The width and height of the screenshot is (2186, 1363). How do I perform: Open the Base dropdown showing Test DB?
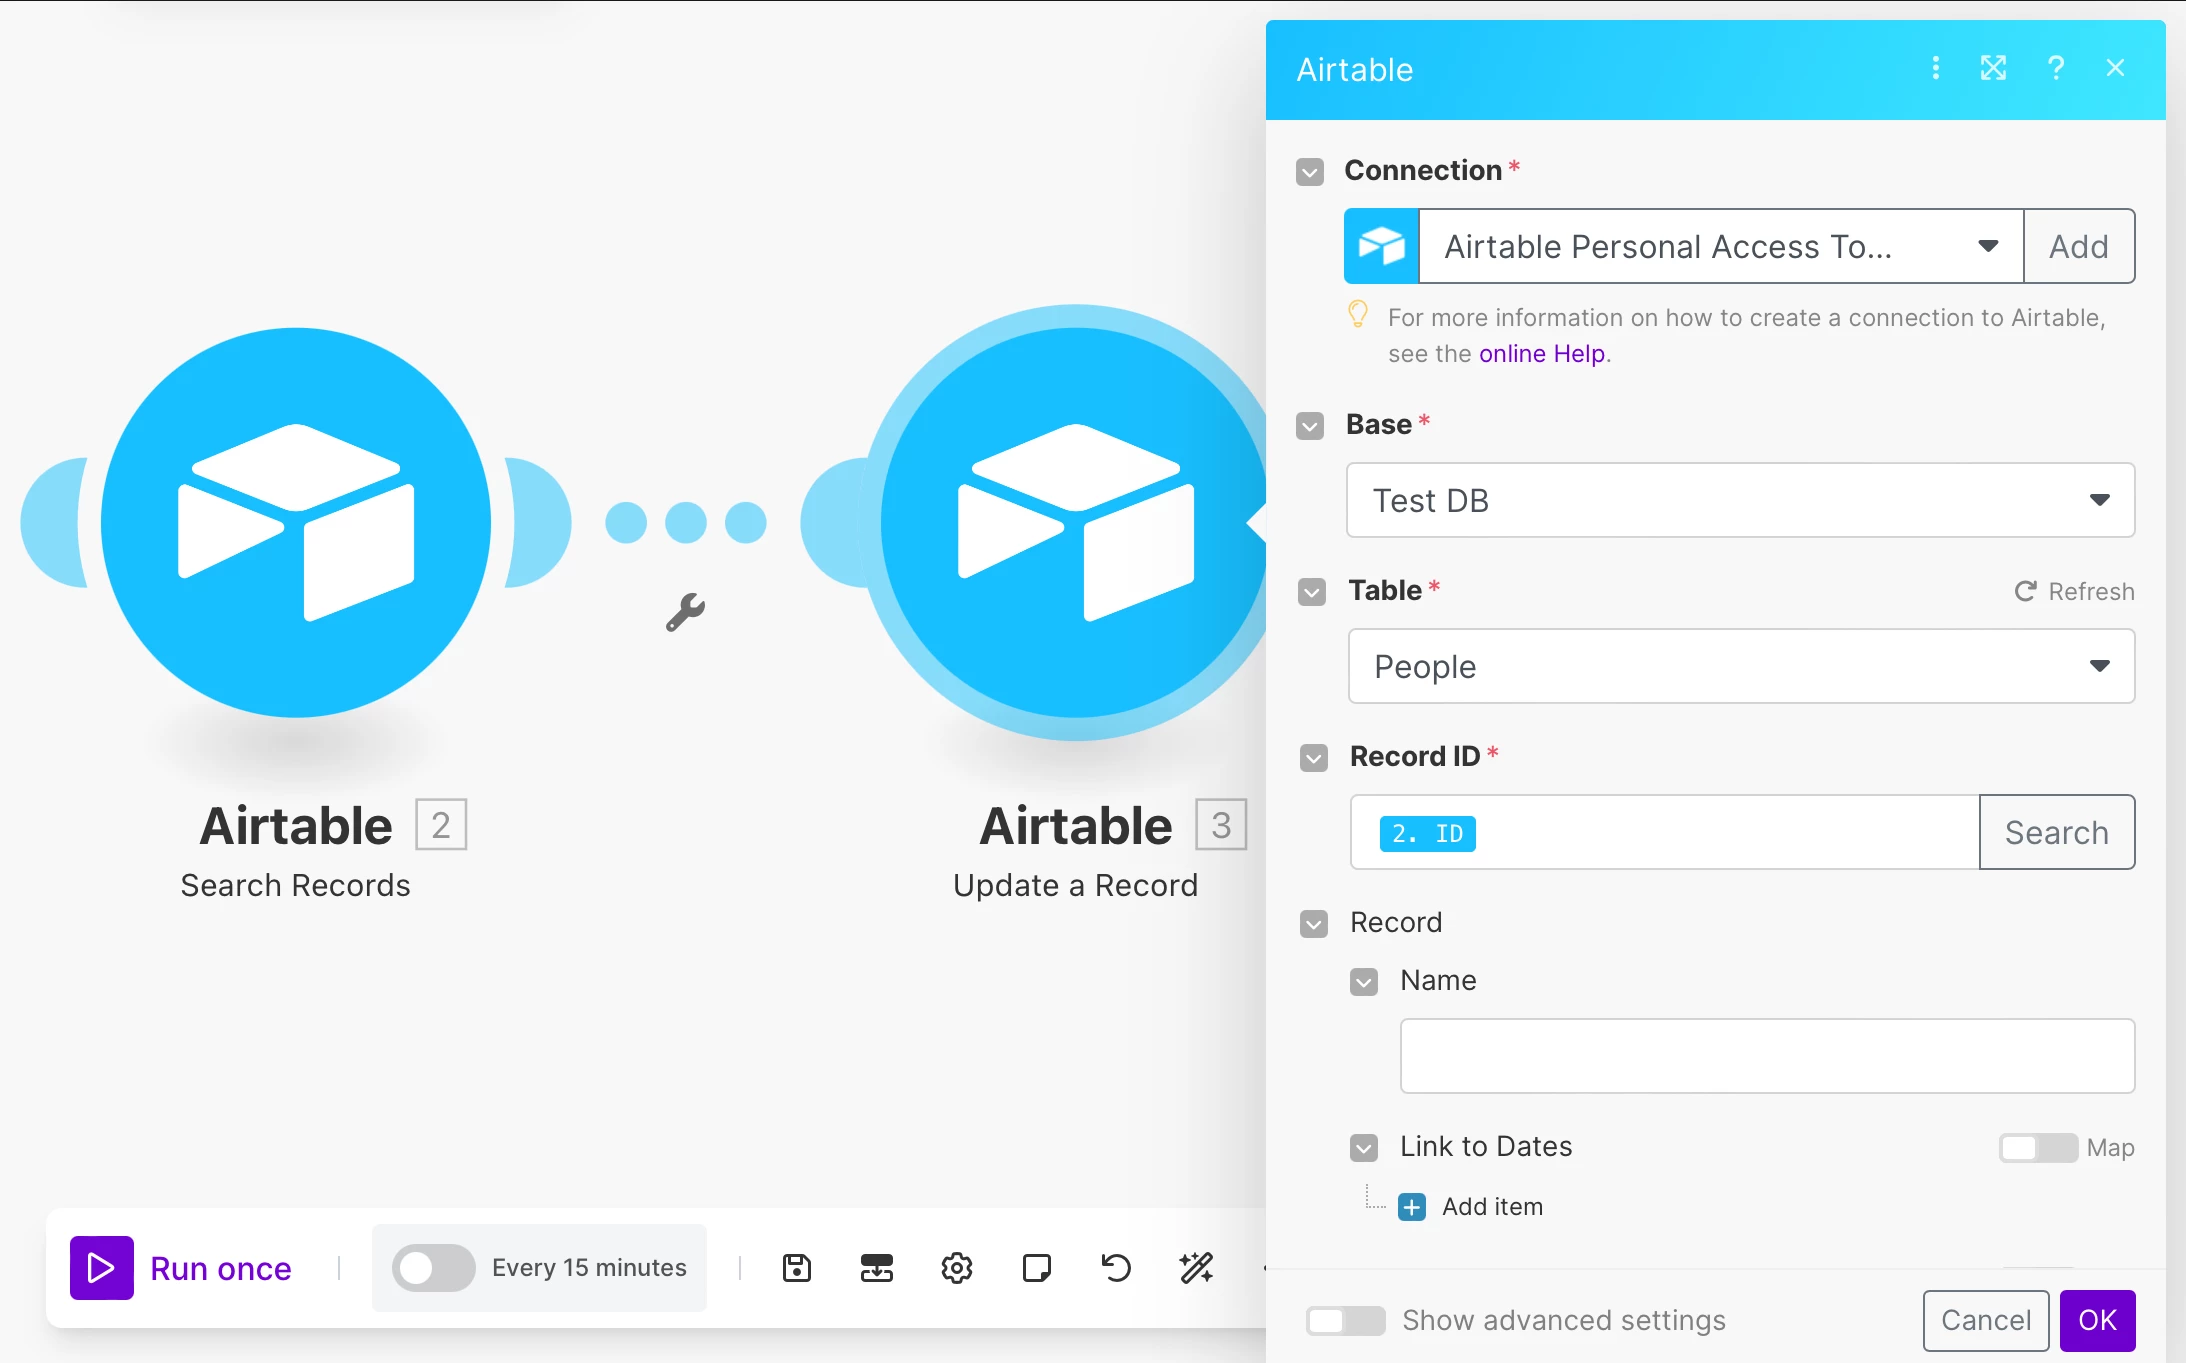[1740, 500]
